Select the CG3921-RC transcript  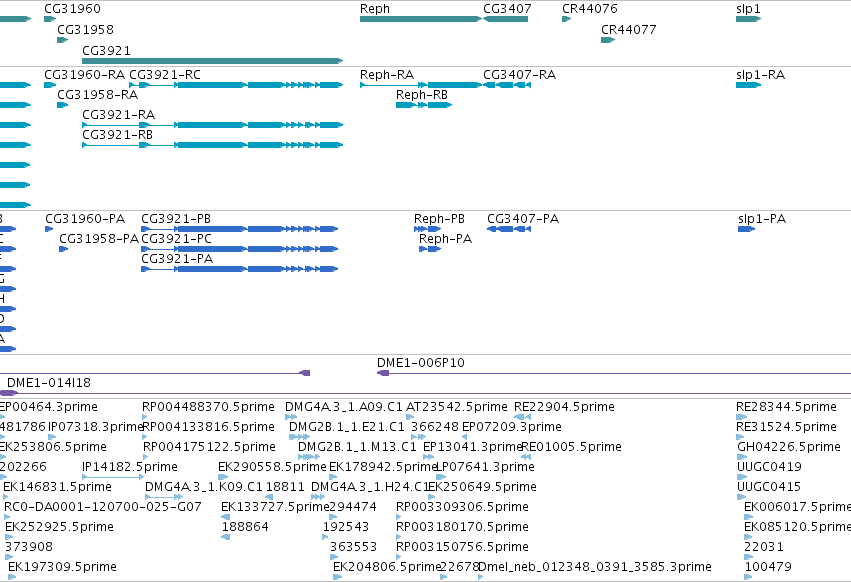coord(236,85)
